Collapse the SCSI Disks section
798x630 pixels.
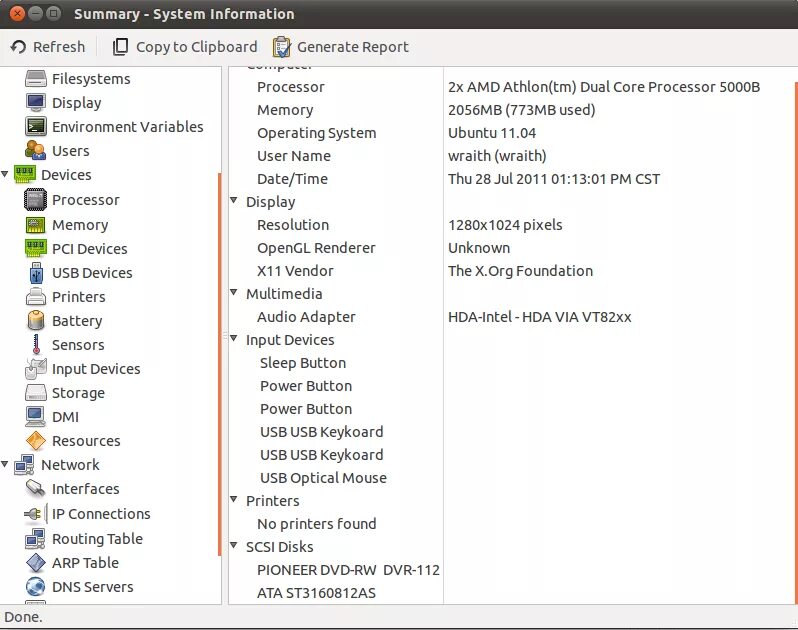tap(234, 547)
